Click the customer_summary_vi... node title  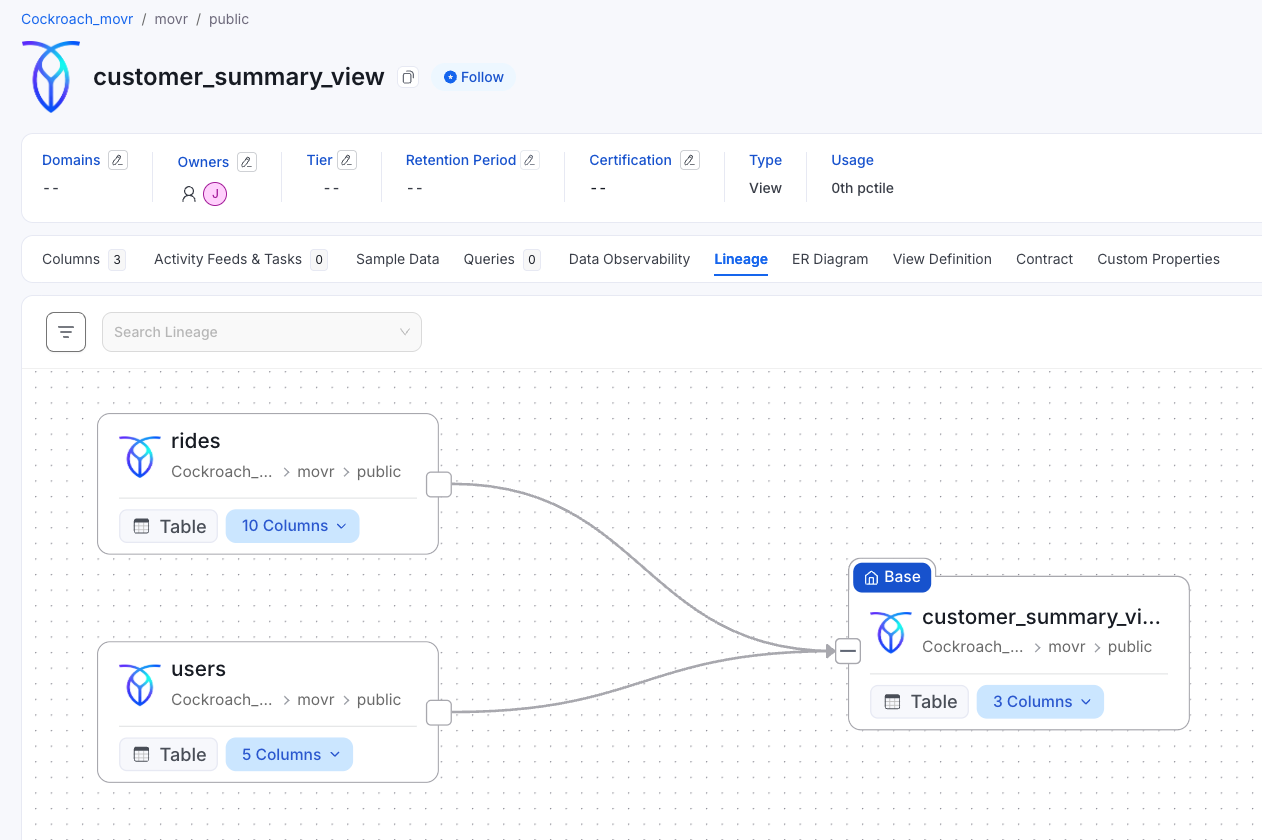[1041, 617]
